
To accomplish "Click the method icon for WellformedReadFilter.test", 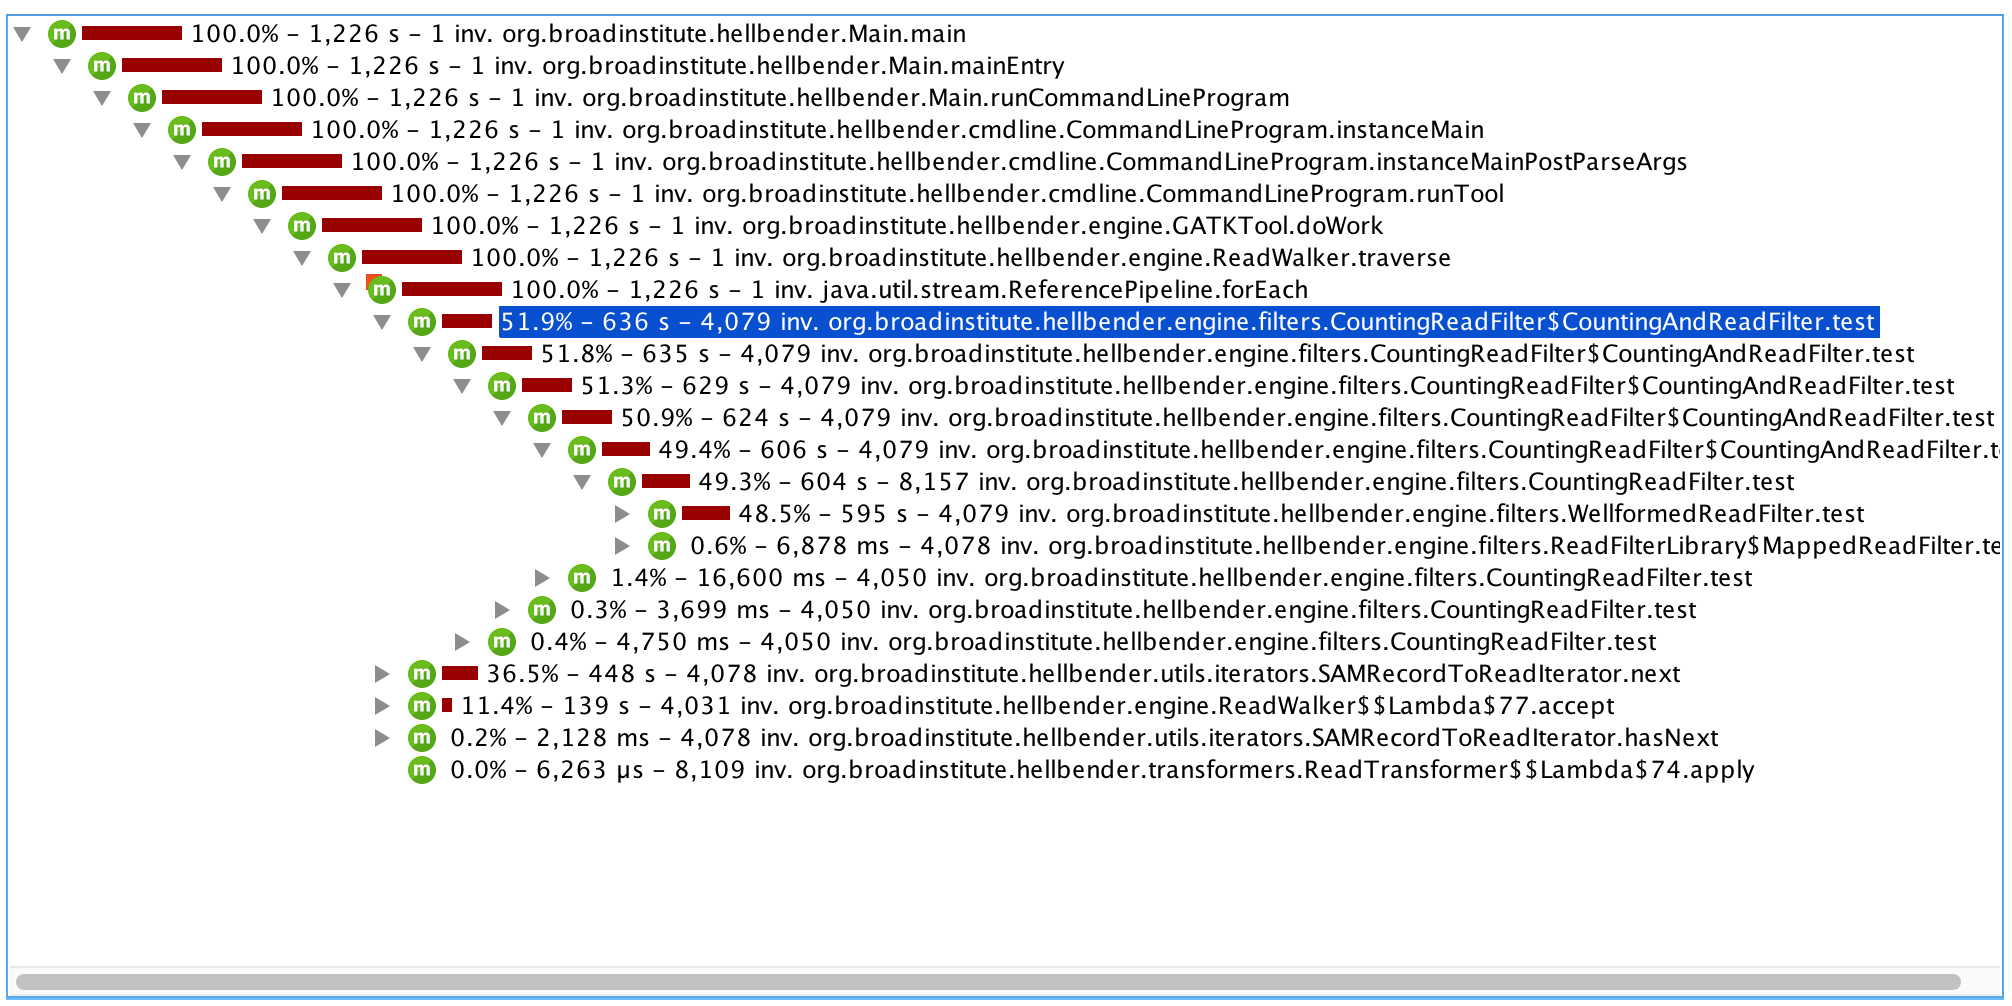I will (x=661, y=514).
